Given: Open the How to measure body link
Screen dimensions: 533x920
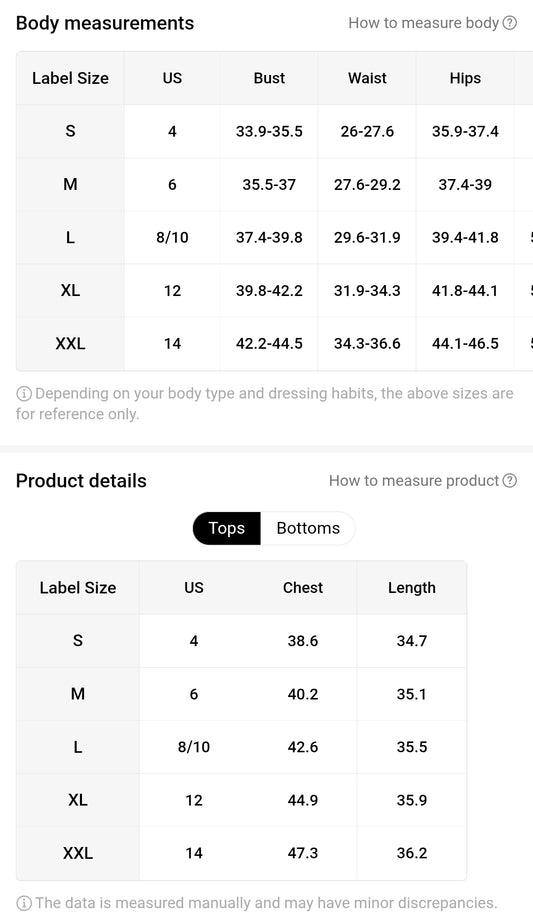Looking at the screenshot, I should (423, 23).
